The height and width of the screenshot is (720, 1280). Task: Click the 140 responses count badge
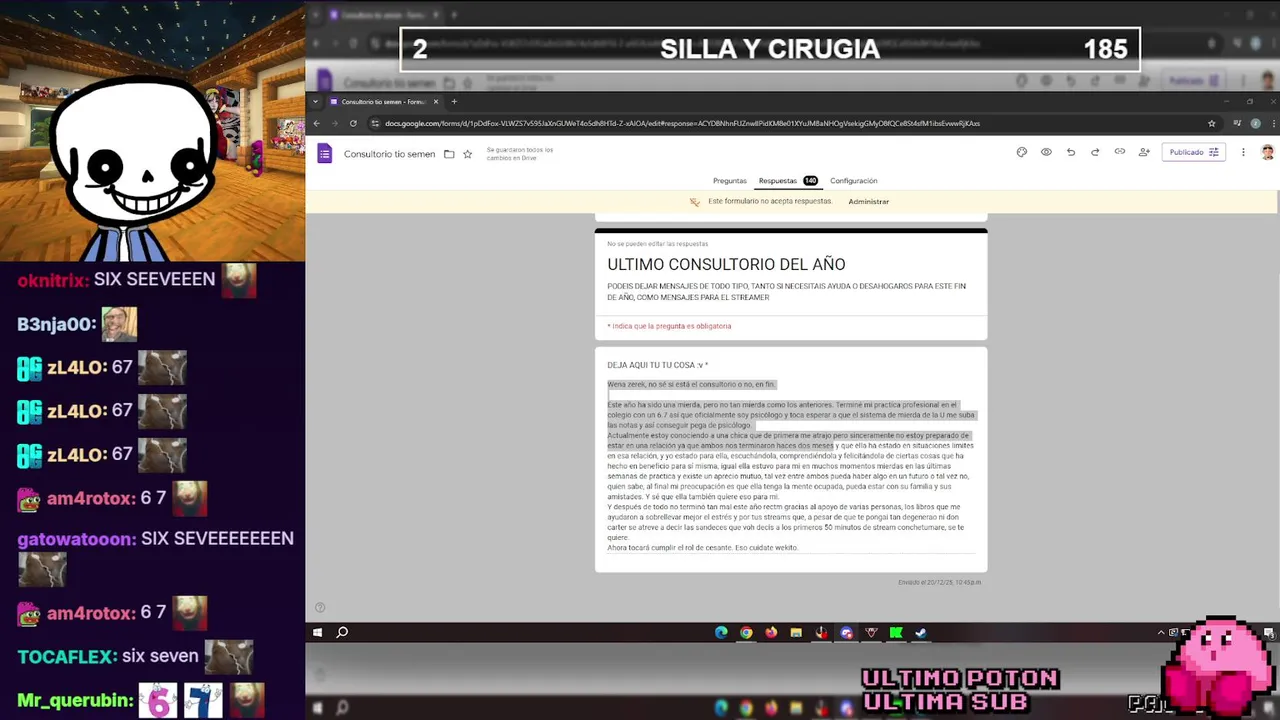pyautogui.click(x=810, y=181)
